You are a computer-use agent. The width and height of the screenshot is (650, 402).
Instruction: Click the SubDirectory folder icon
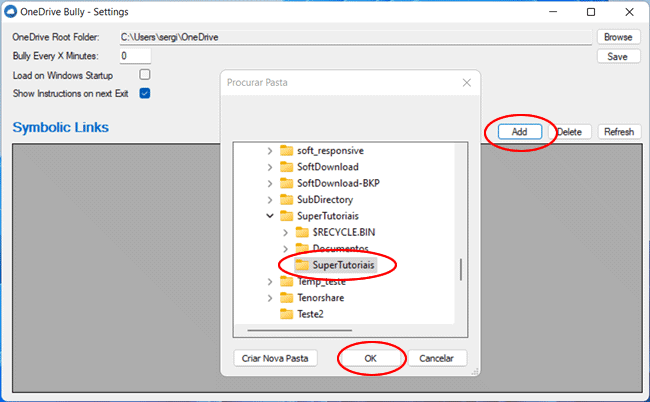click(x=287, y=199)
